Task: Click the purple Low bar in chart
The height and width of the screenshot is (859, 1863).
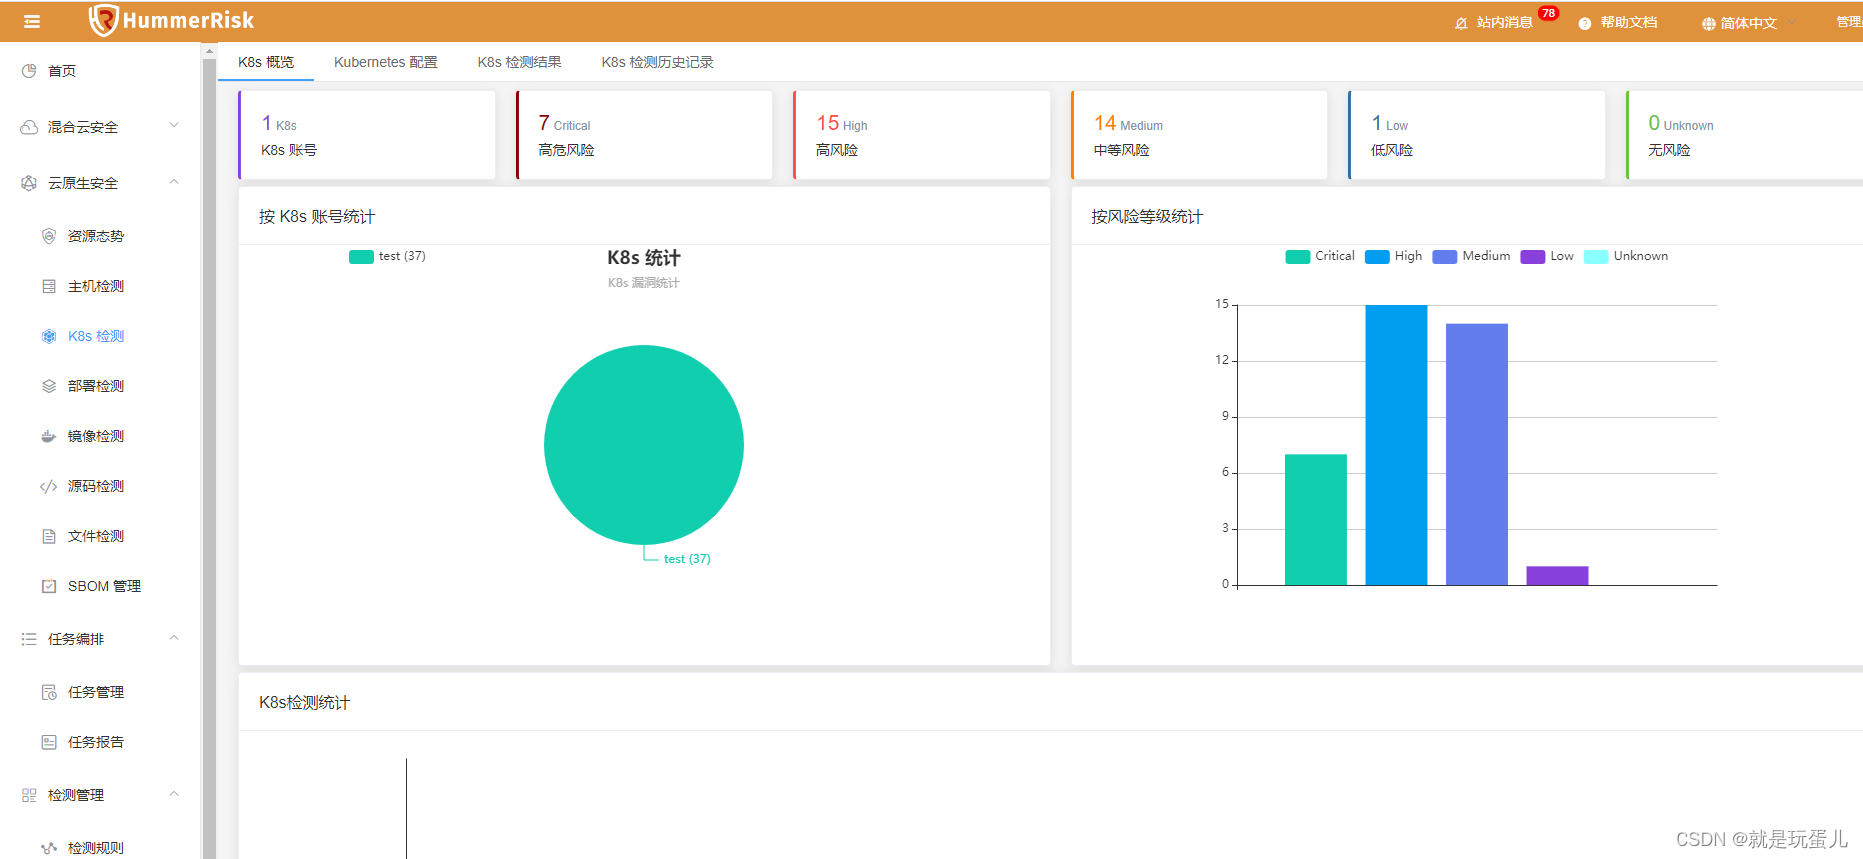Action: (x=1557, y=576)
